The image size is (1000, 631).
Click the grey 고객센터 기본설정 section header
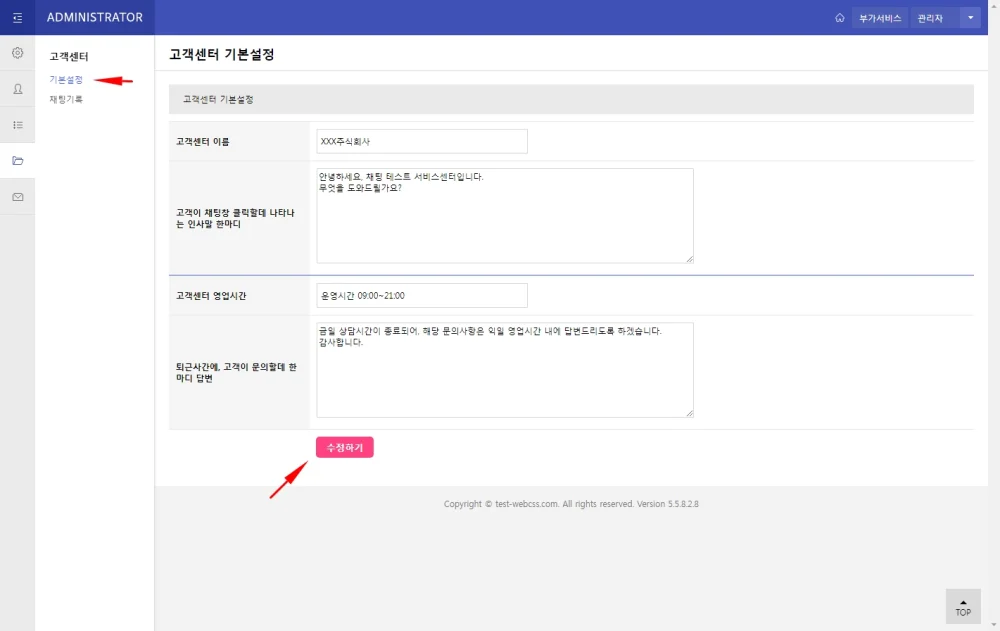(571, 100)
